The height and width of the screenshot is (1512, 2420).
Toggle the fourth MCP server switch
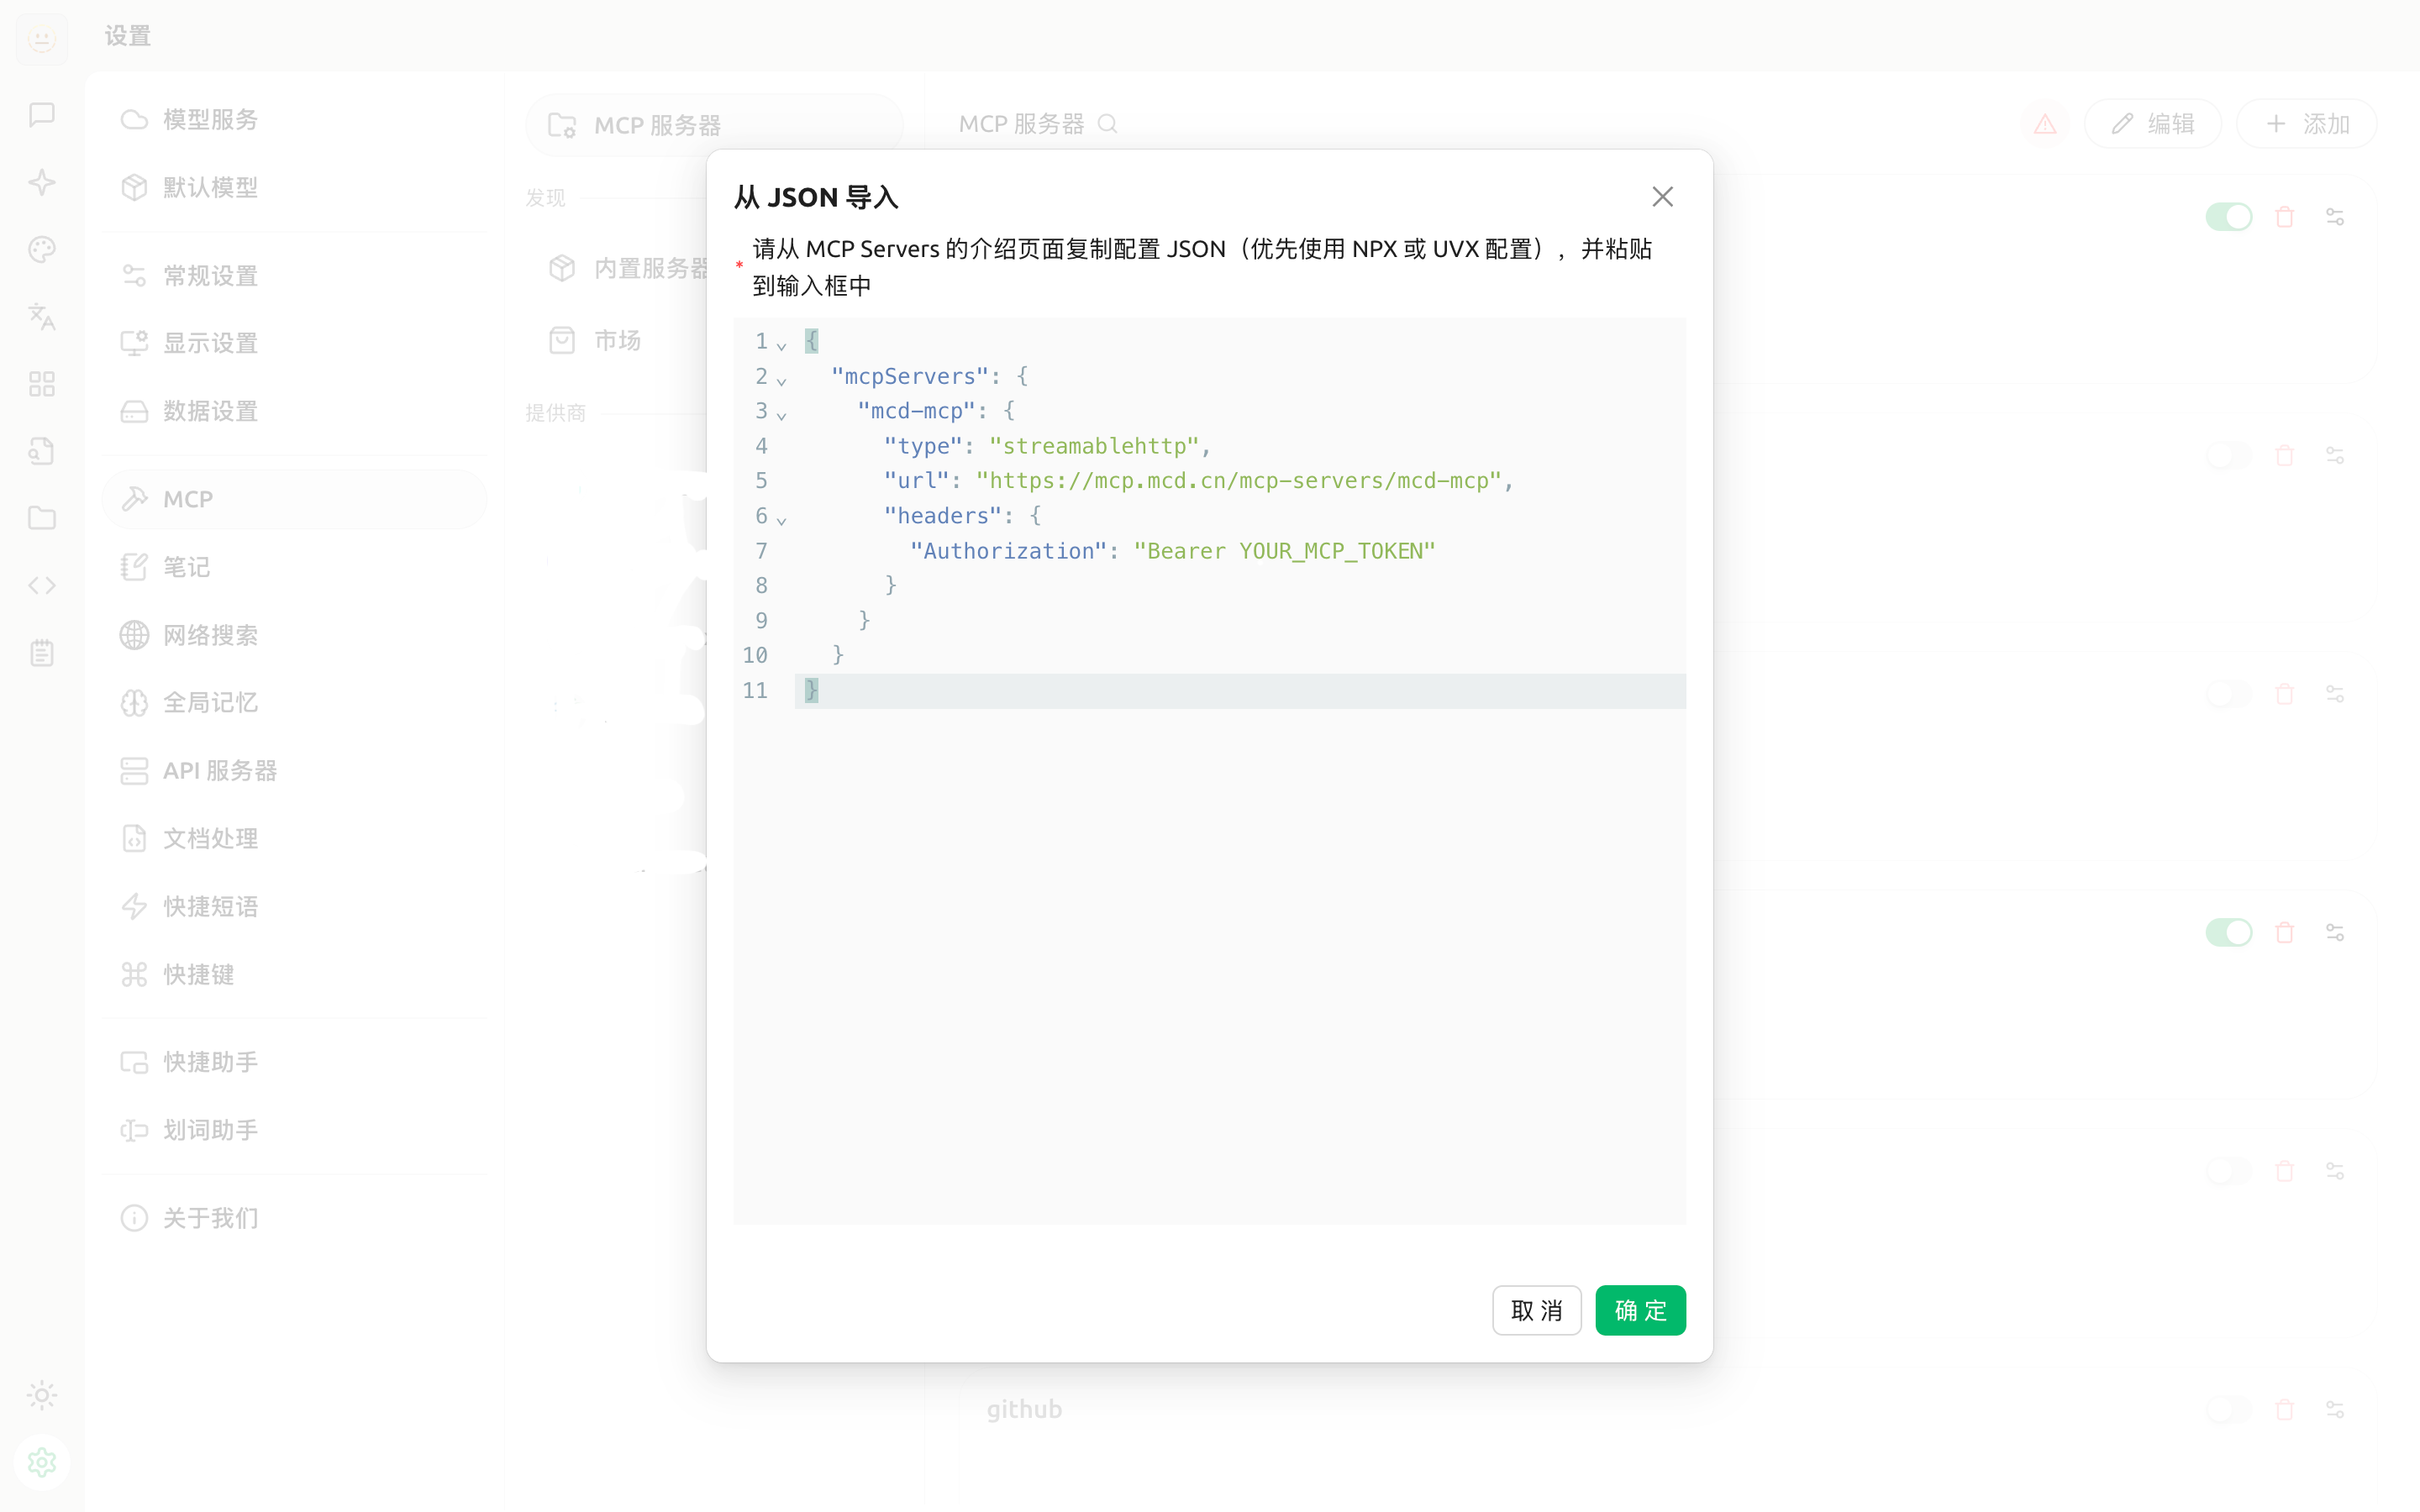pyautogui.click(x=2228, y=932)
